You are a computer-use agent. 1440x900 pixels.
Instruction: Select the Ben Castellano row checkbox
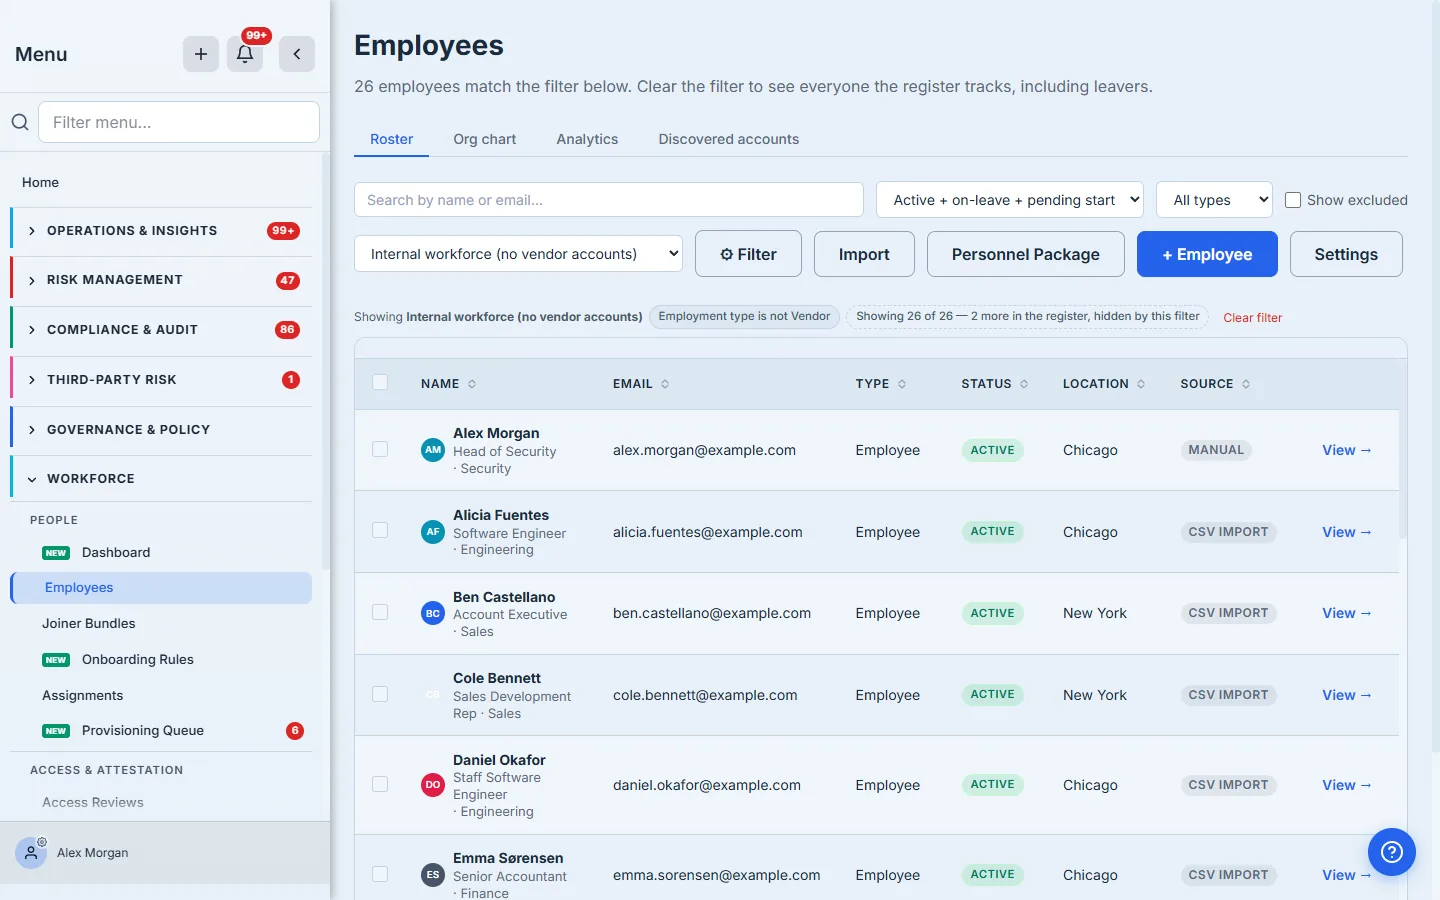click(x=380, y=612)
